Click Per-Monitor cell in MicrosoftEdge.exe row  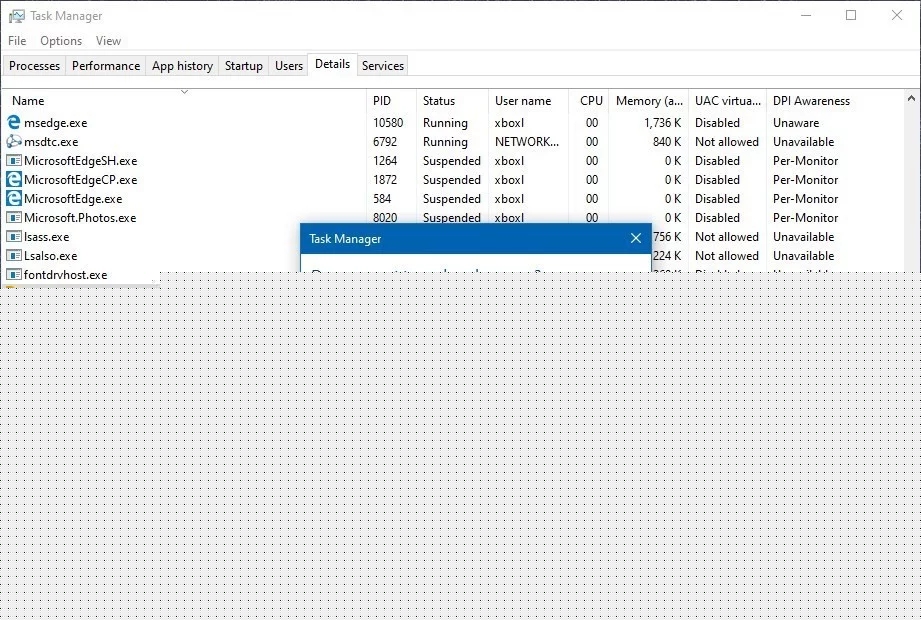coord(805,198)
